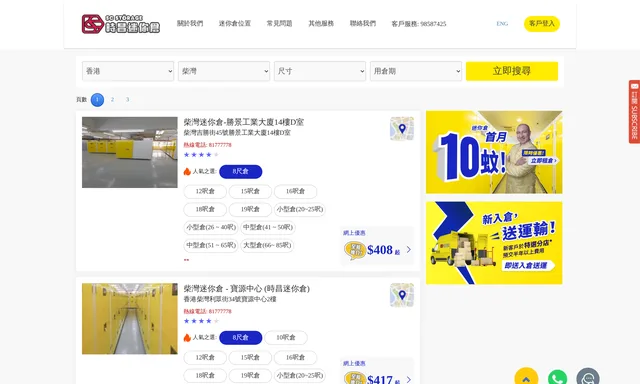Select blue 8尺倉 in 勝景工業大廈 listing
Image resolution: width=640 pixels, height=384 pixels.
pos(240,171)
